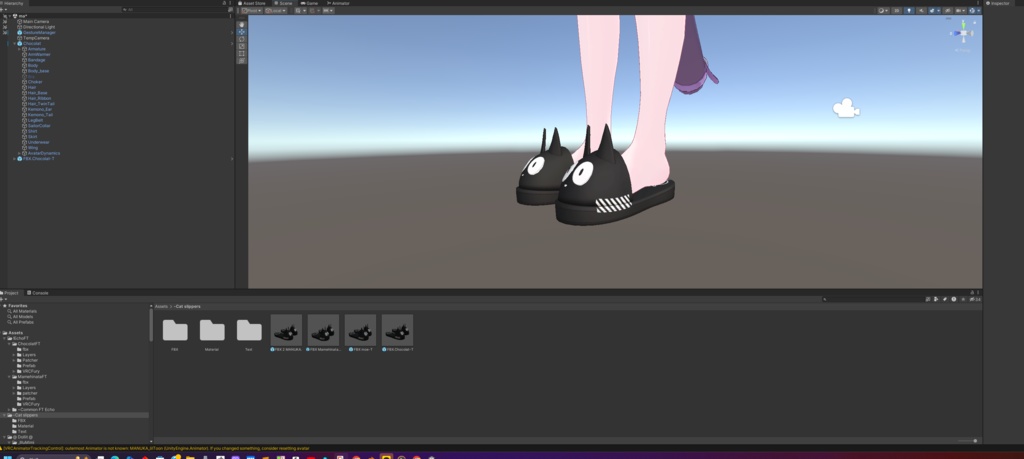The image size is (1024, 459).
Task: Select ~Cat slippers folder in Project tree
Action: [25, 415]
